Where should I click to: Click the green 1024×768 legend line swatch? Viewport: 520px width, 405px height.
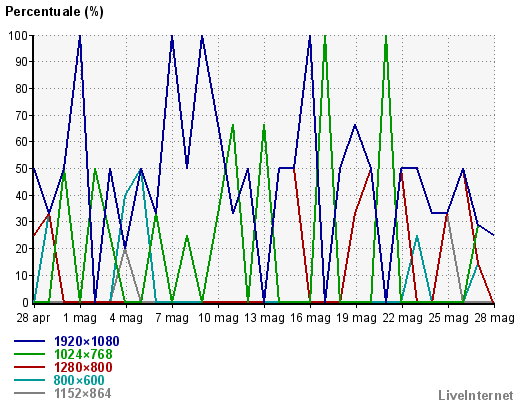pos(30,354)
